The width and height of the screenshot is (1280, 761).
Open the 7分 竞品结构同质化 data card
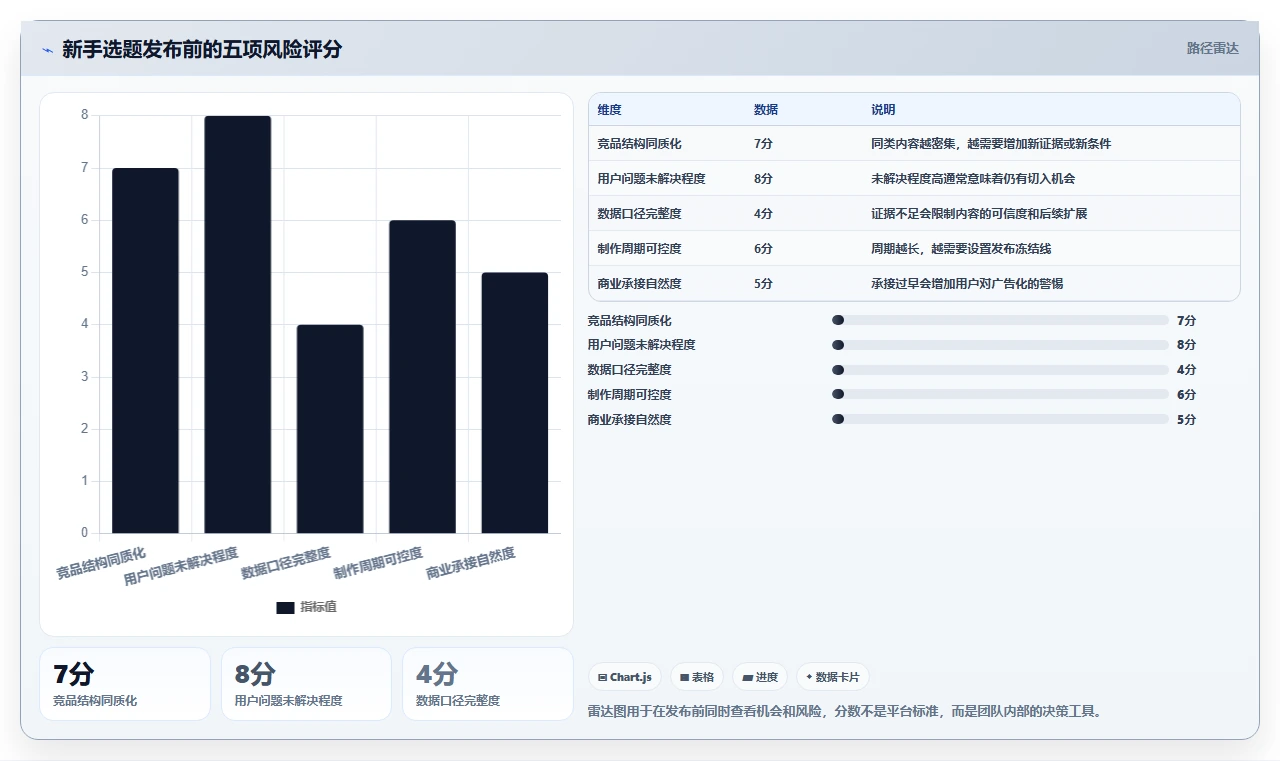[125, 684]
